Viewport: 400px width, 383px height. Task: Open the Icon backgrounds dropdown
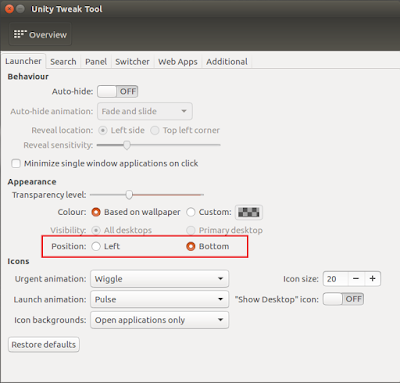tap(160, 320)
